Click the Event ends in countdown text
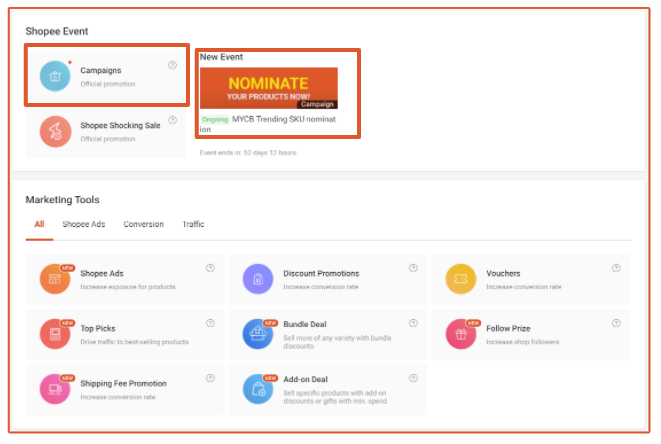Viewport: 661px width, 444px height. click(248, 153)
